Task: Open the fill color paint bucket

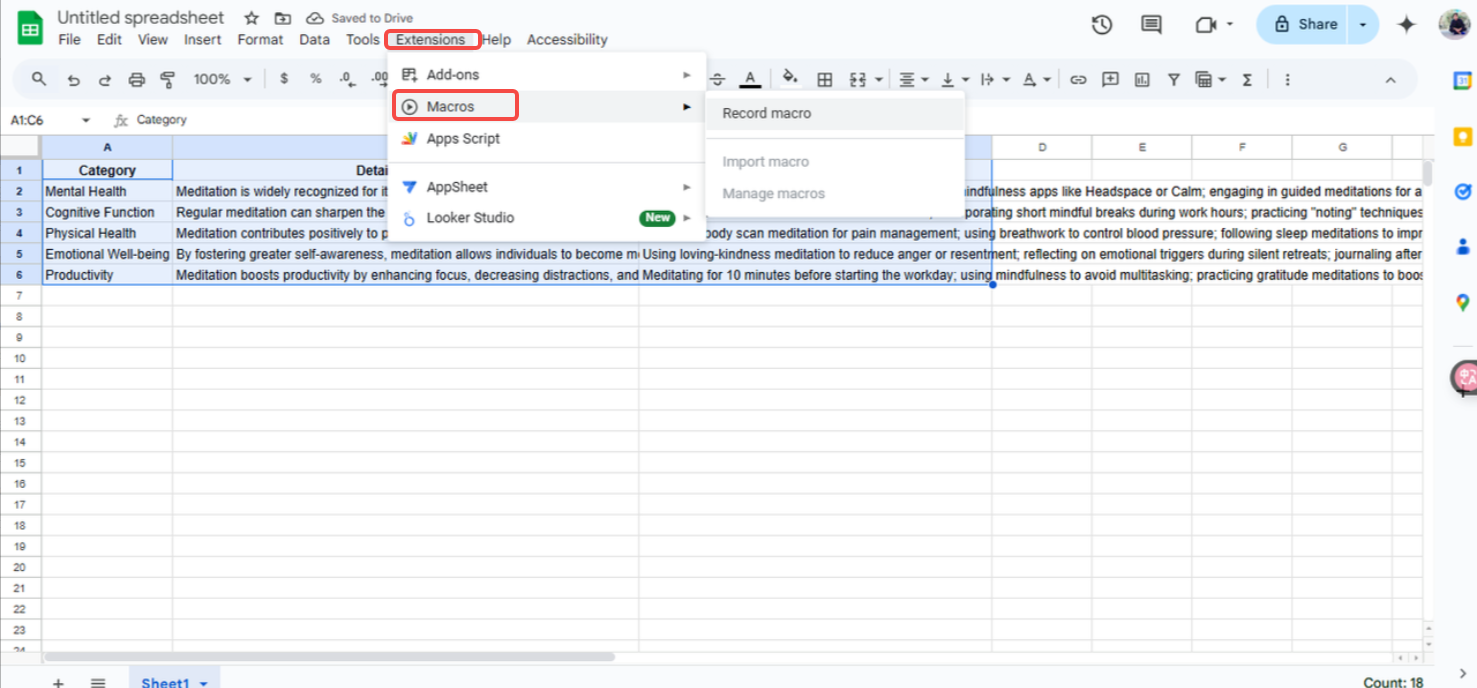Action: pos(790,79)
